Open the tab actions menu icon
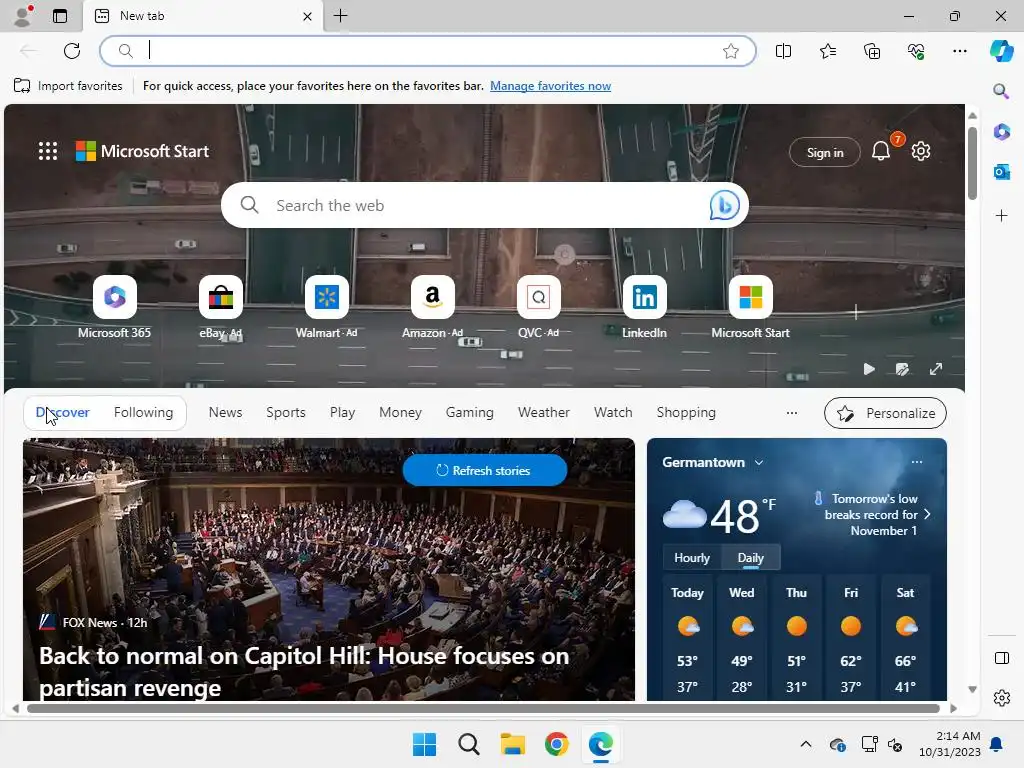The image size is (1024, 768). point(60,16)
